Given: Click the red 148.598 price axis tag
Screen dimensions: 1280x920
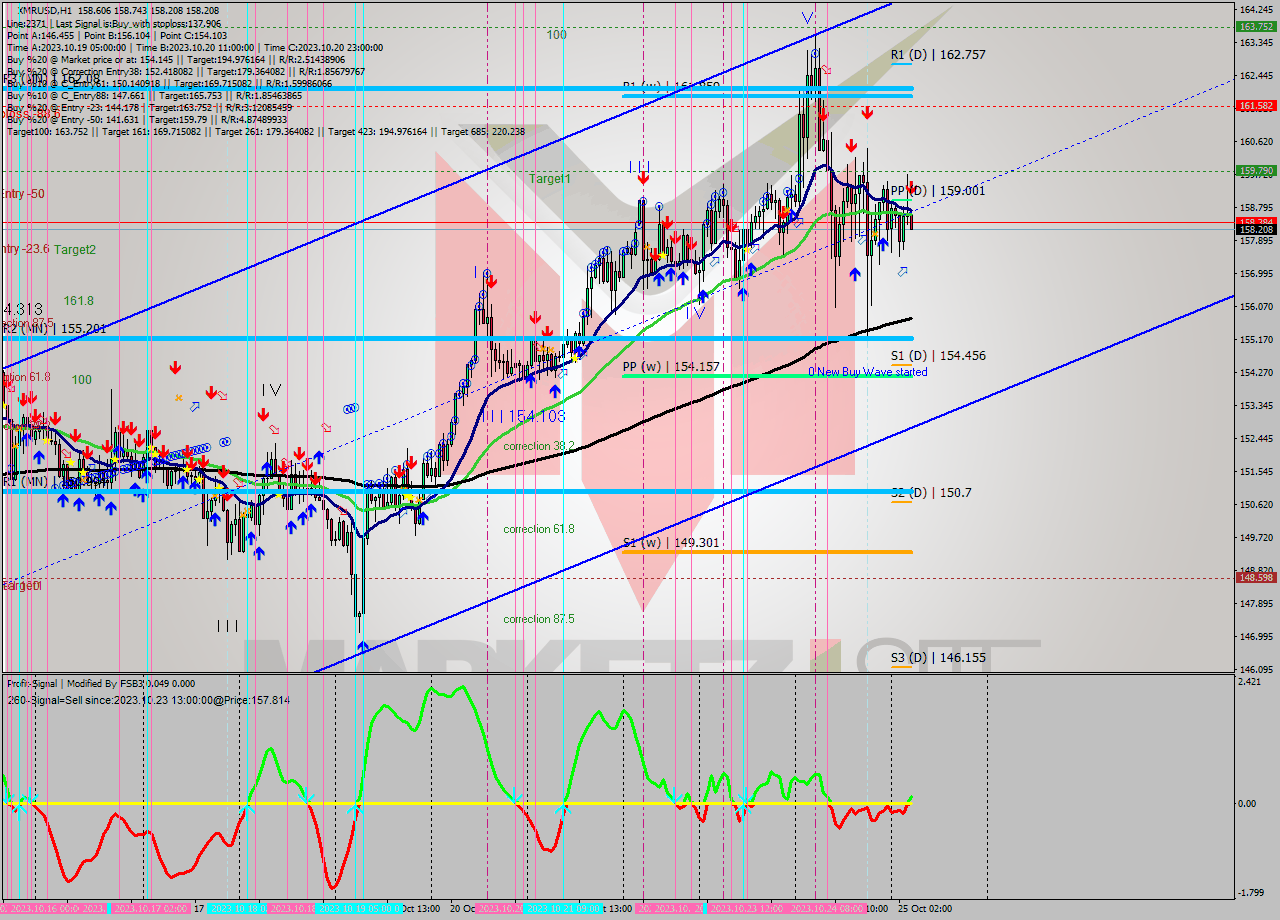Looking at the screenshot, I should click(1255, 577).
